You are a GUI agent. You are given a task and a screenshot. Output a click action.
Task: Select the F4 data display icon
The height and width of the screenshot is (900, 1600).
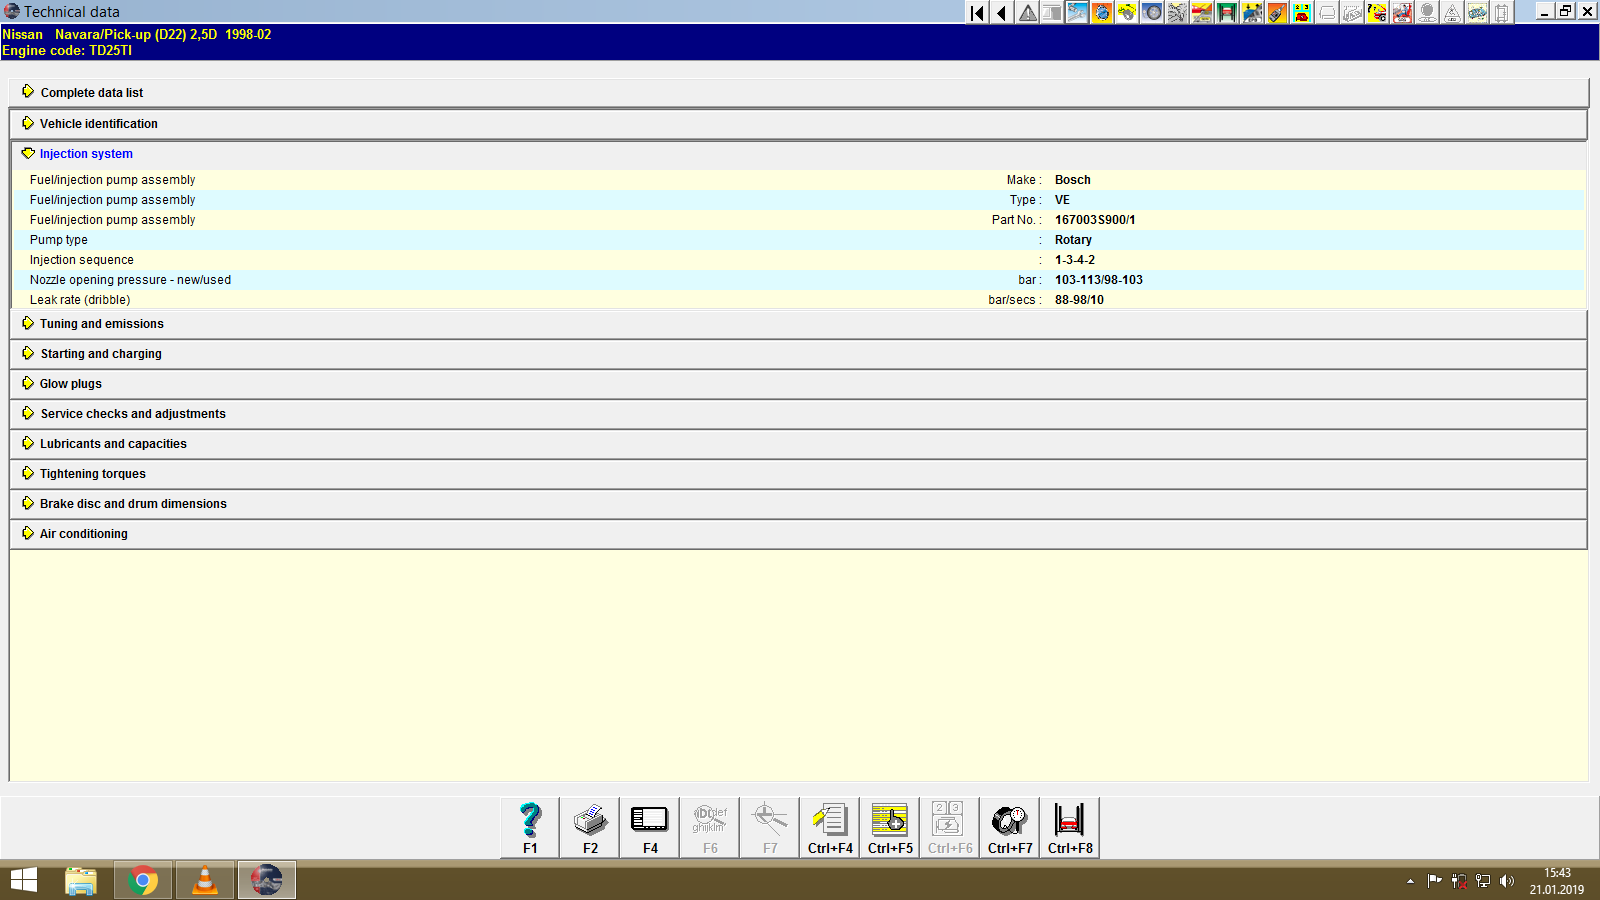649,826
